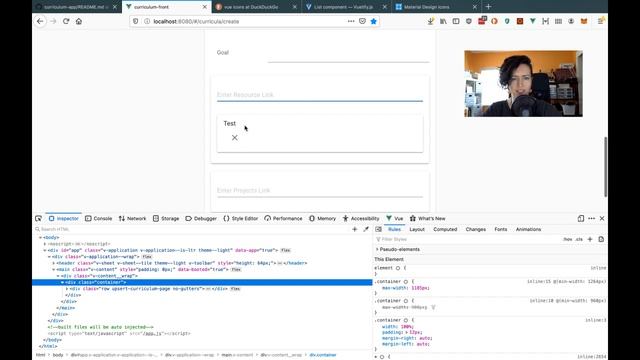The image size is (640, 360).
Task: Select body in the breadcrumb trail
Action: (58, 355)
